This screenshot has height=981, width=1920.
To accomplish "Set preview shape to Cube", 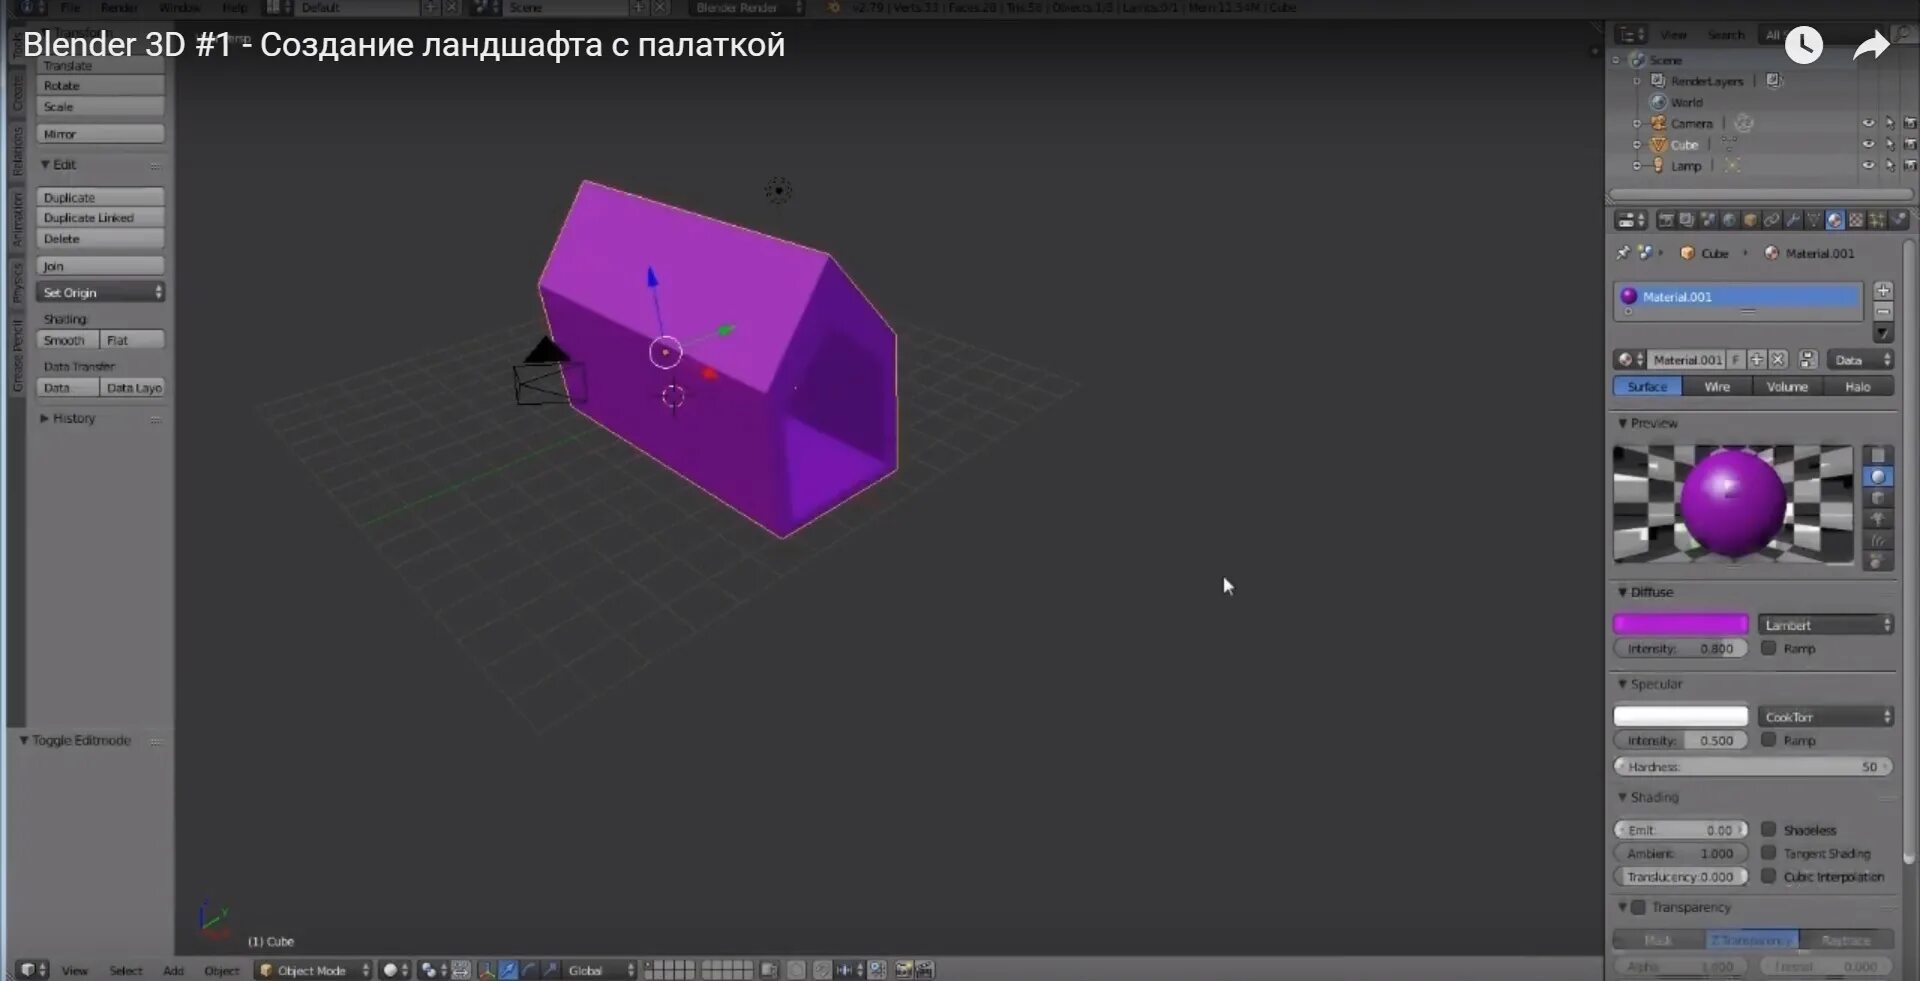I will click(x=1877, y=498).
